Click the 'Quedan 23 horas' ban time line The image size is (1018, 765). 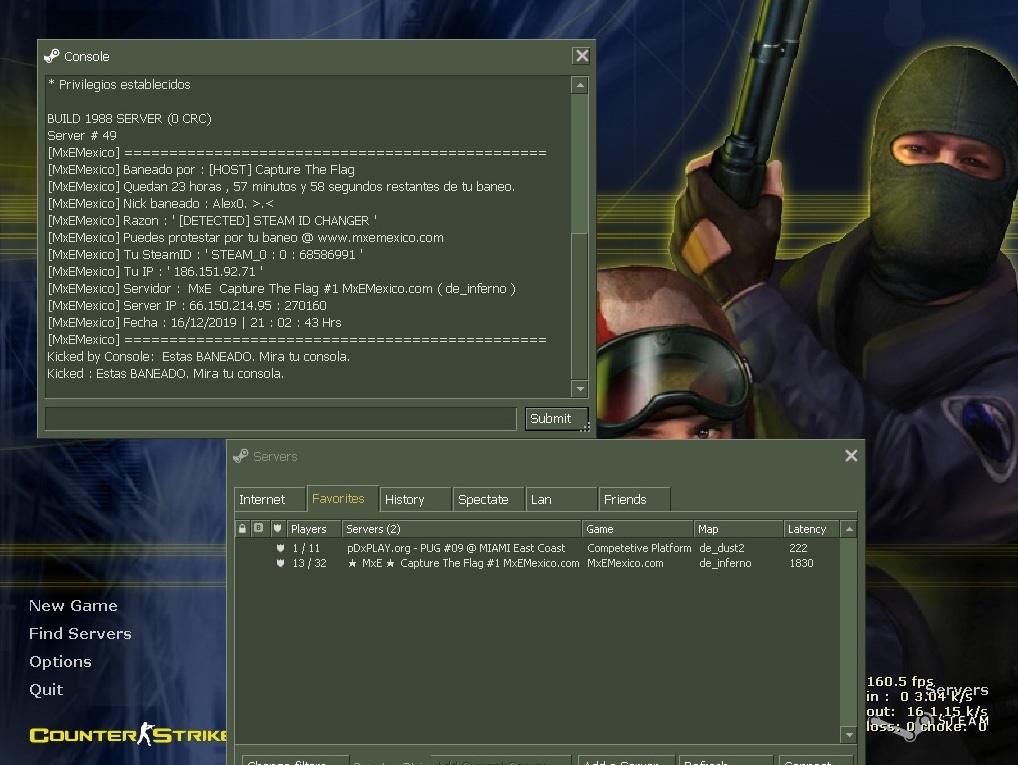[281, 186]
